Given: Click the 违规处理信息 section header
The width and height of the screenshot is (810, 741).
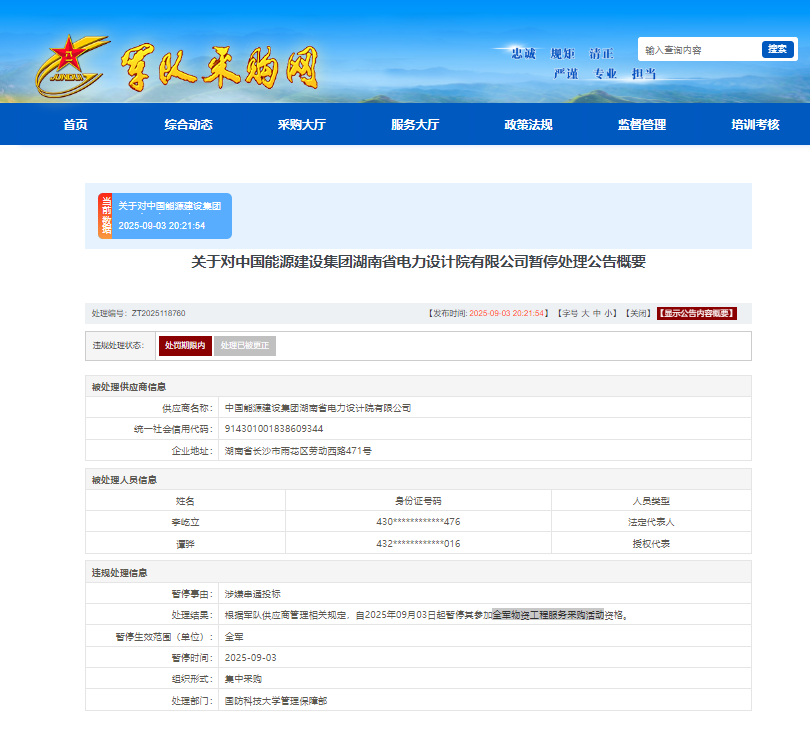Looking at the screenshot, I should tap(119, 573).
